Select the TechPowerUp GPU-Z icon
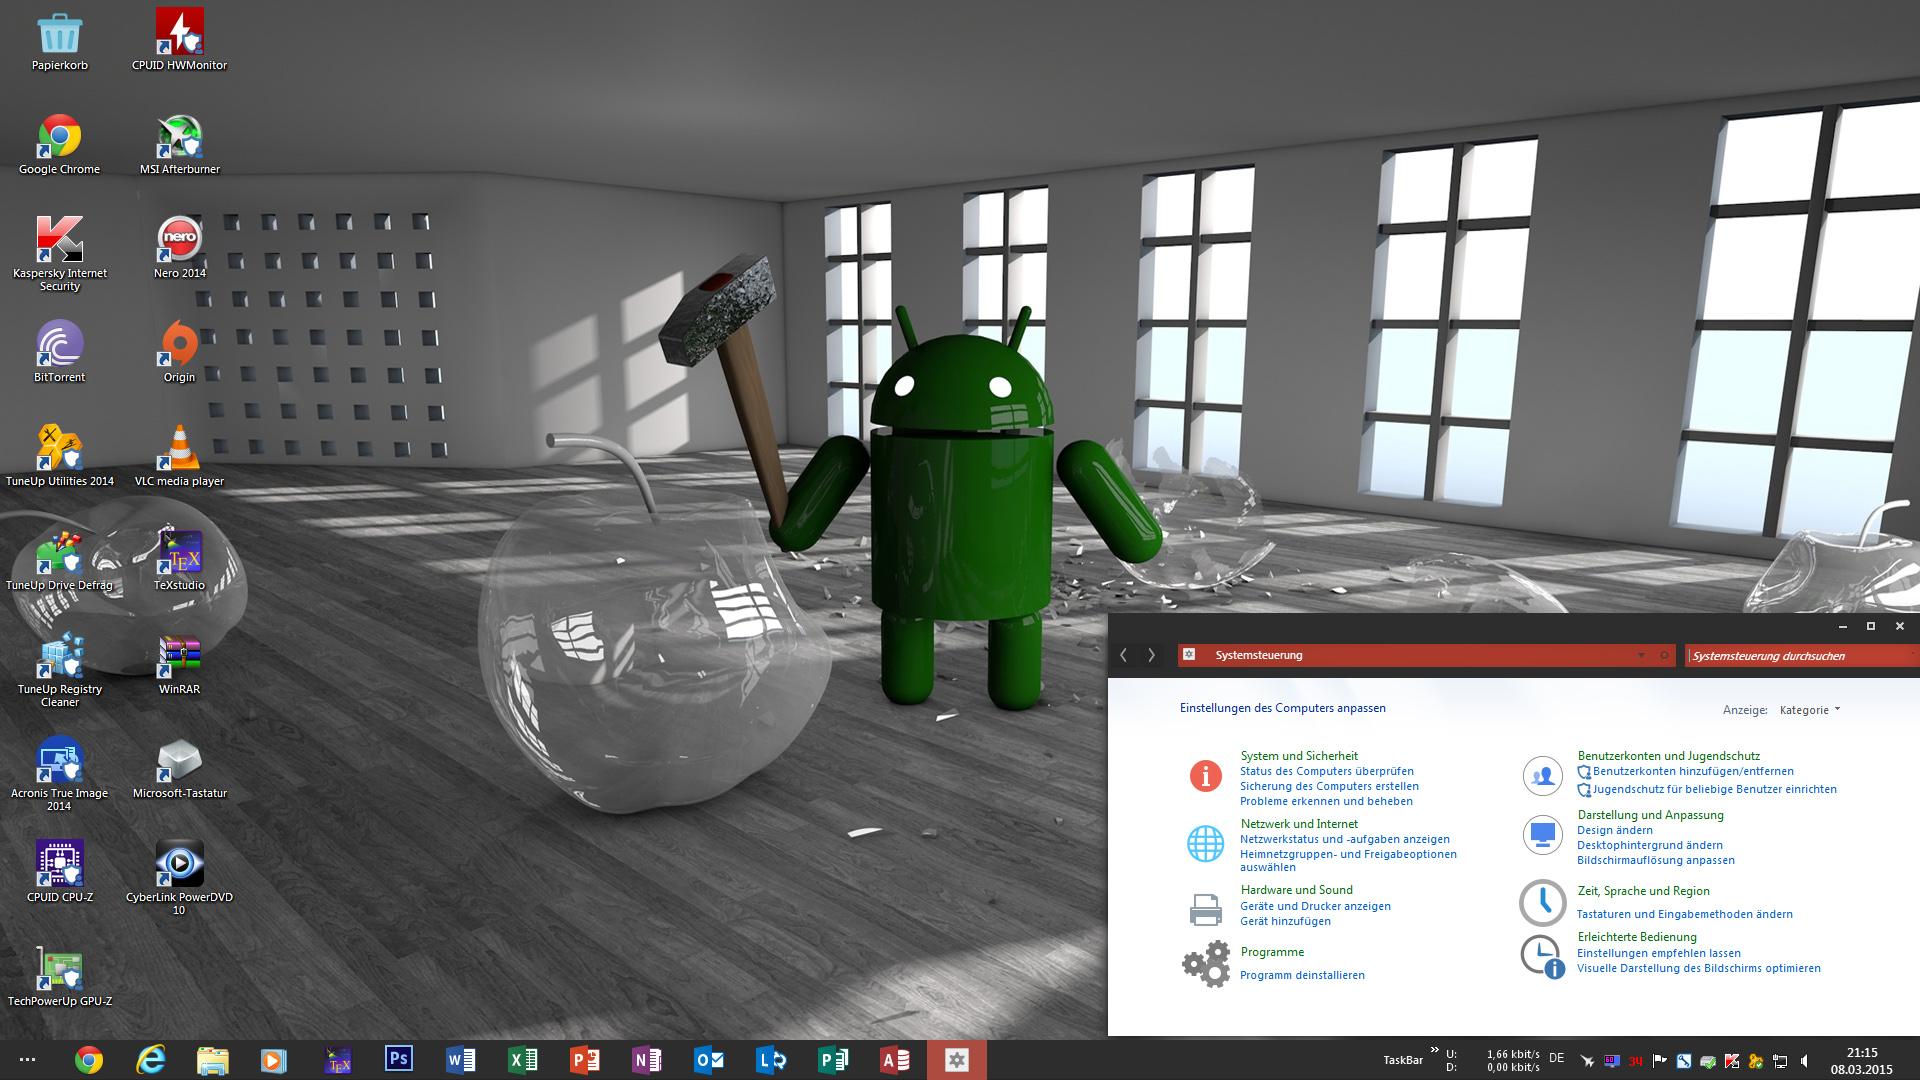1920x1080 pixels. [x=59, y=978]
